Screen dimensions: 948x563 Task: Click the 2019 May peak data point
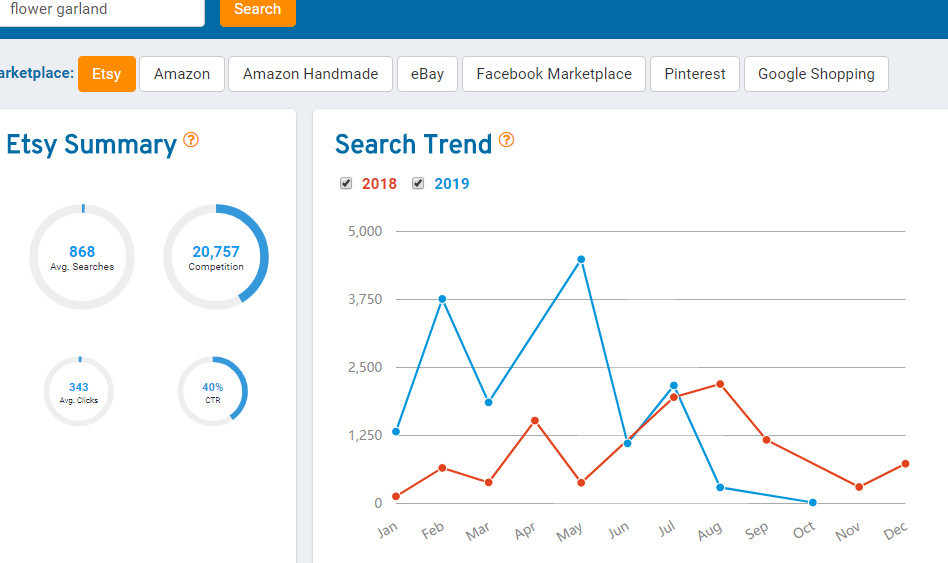pyautogui.click(x=581, y=259)
